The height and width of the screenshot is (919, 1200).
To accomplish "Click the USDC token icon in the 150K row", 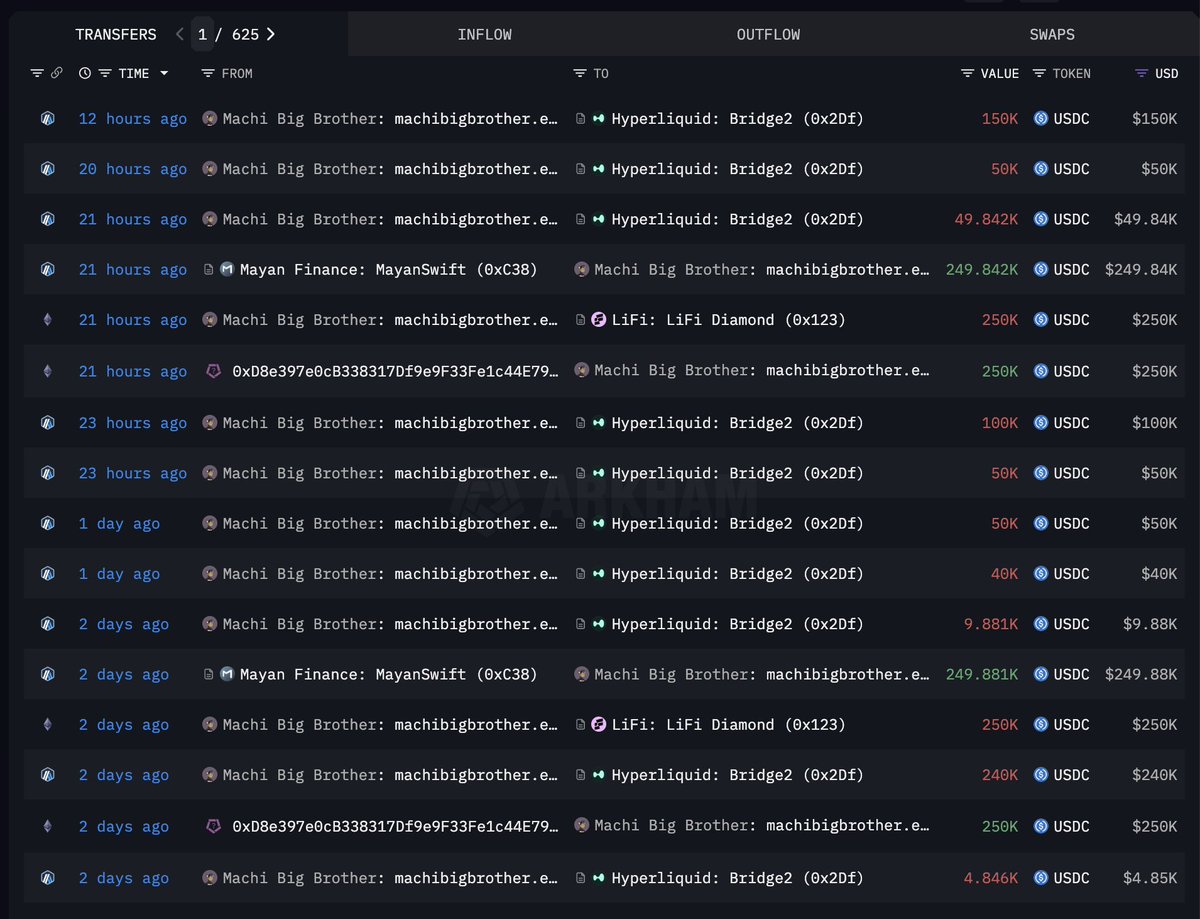I will point(1041,118).
